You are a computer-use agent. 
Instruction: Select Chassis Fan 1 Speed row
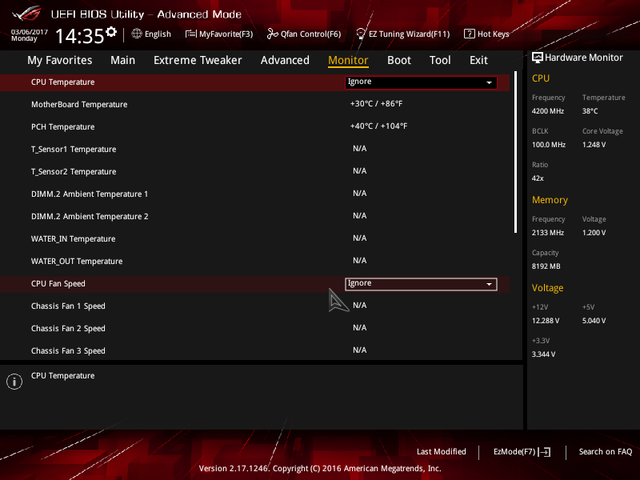coord(68,306)
